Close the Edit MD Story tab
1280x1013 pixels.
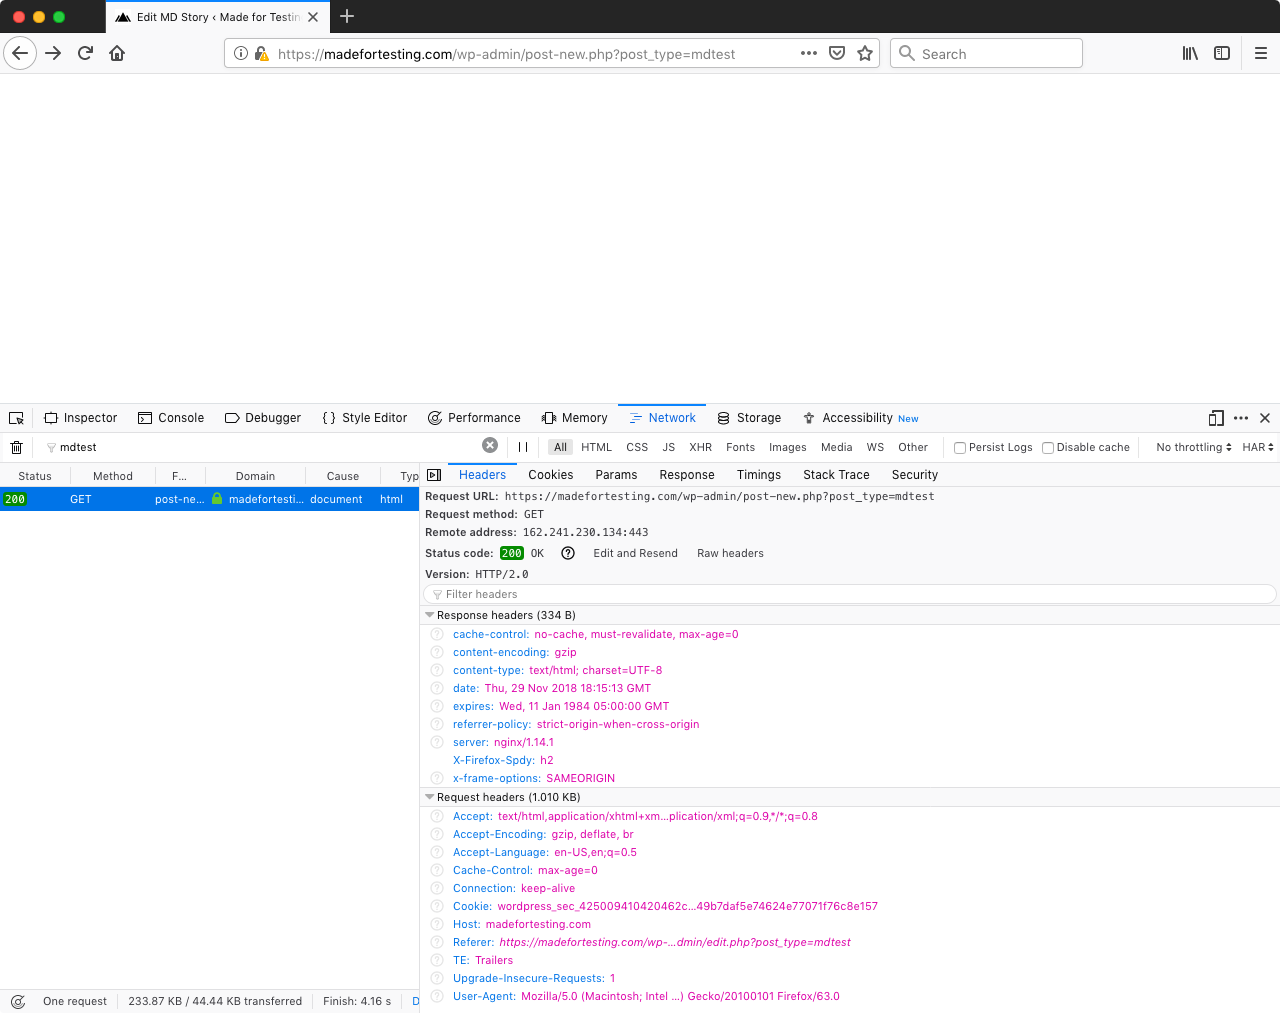[313, 17]
